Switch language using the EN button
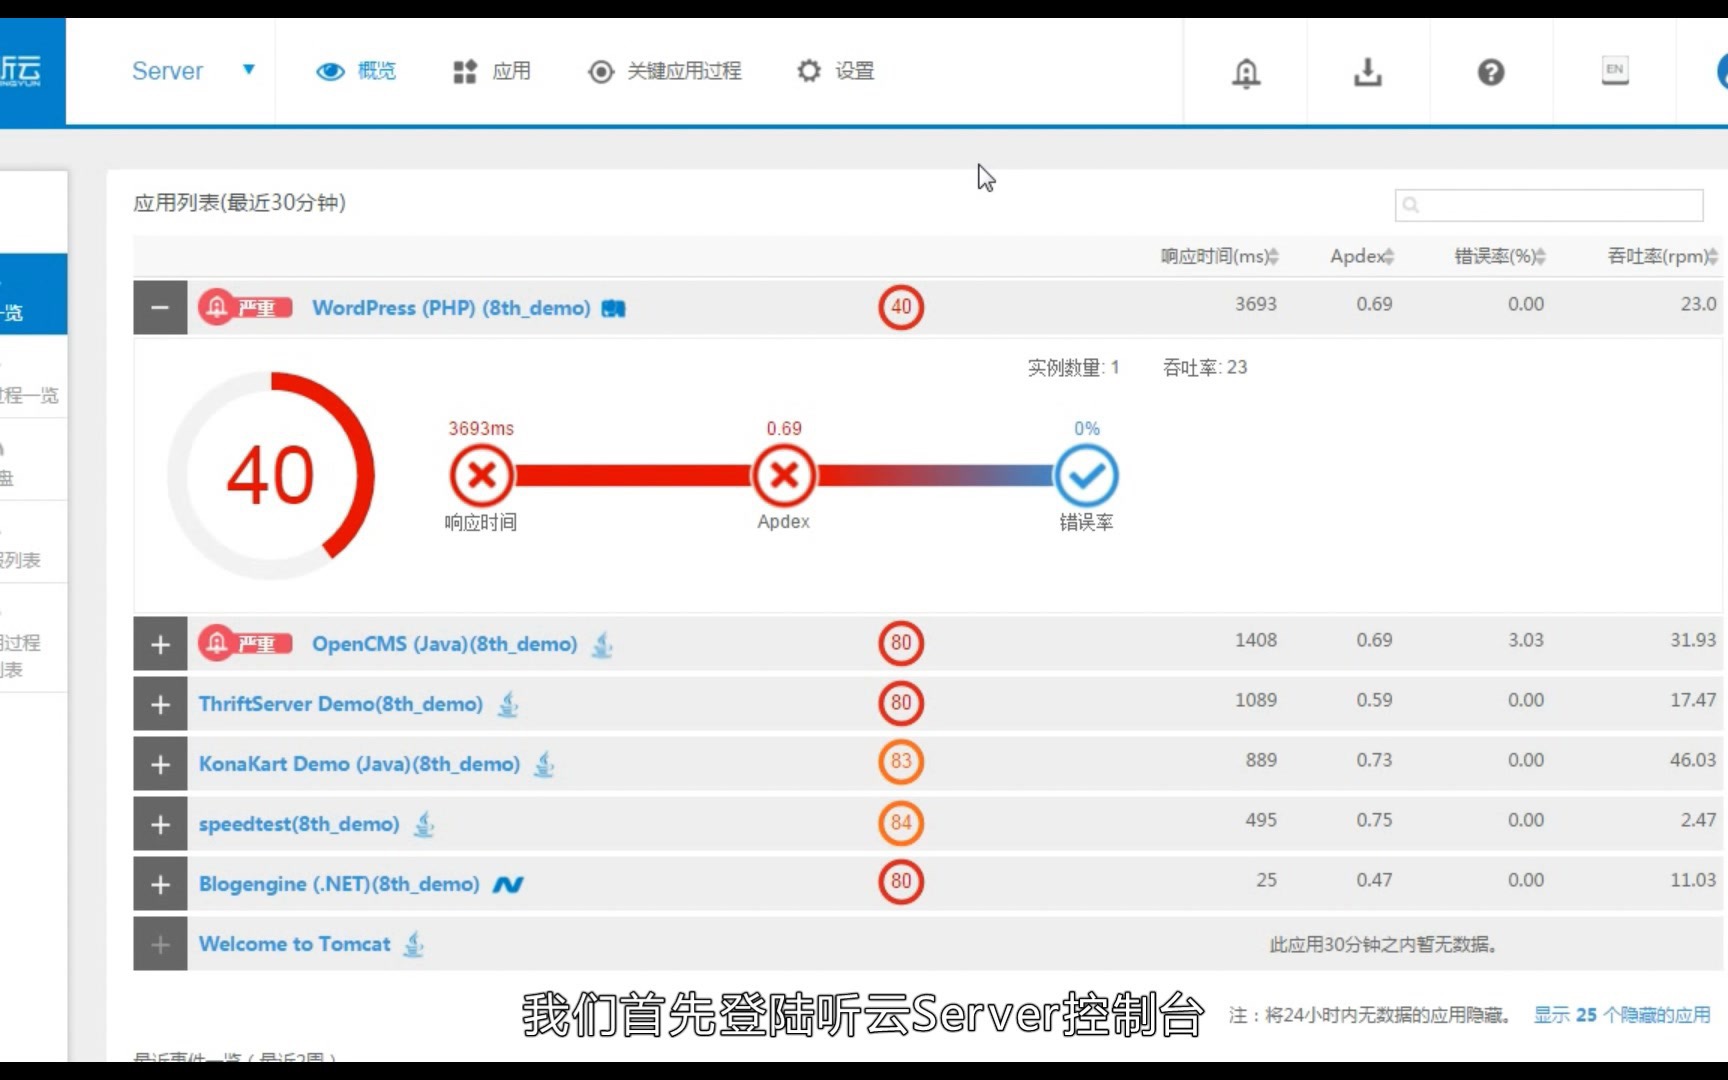Screen dimensions: 1728x1080 coord(1614,70)
